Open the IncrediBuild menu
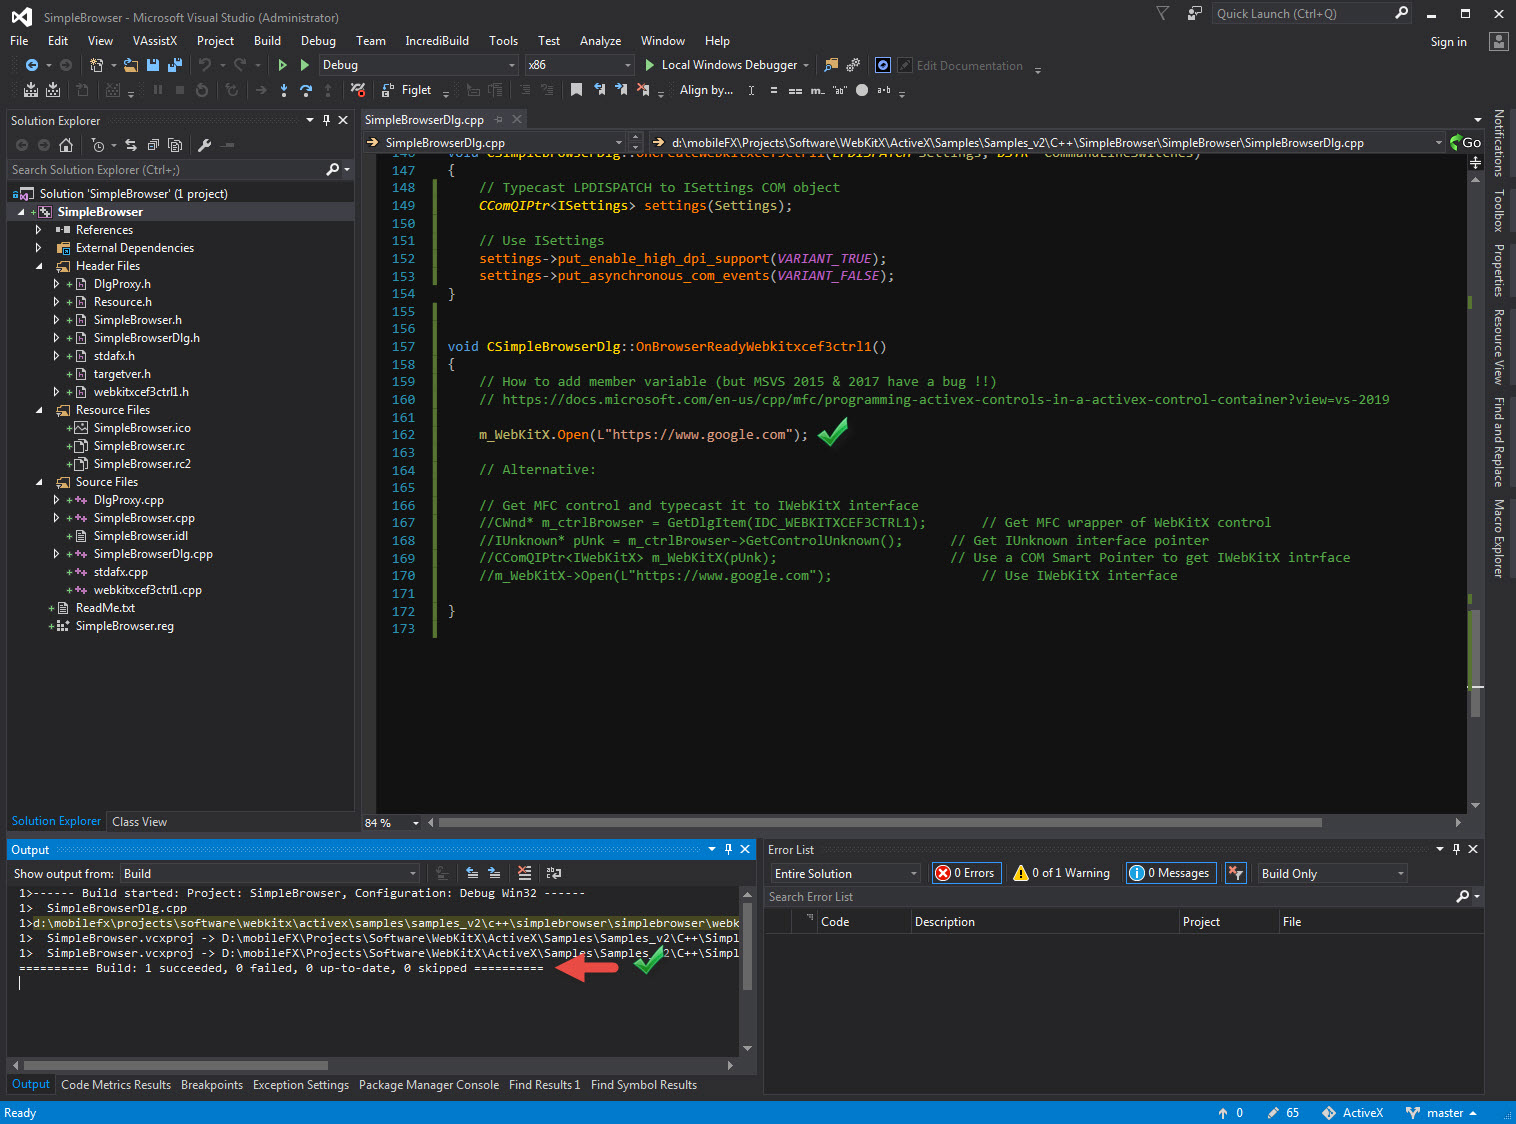 437,41
